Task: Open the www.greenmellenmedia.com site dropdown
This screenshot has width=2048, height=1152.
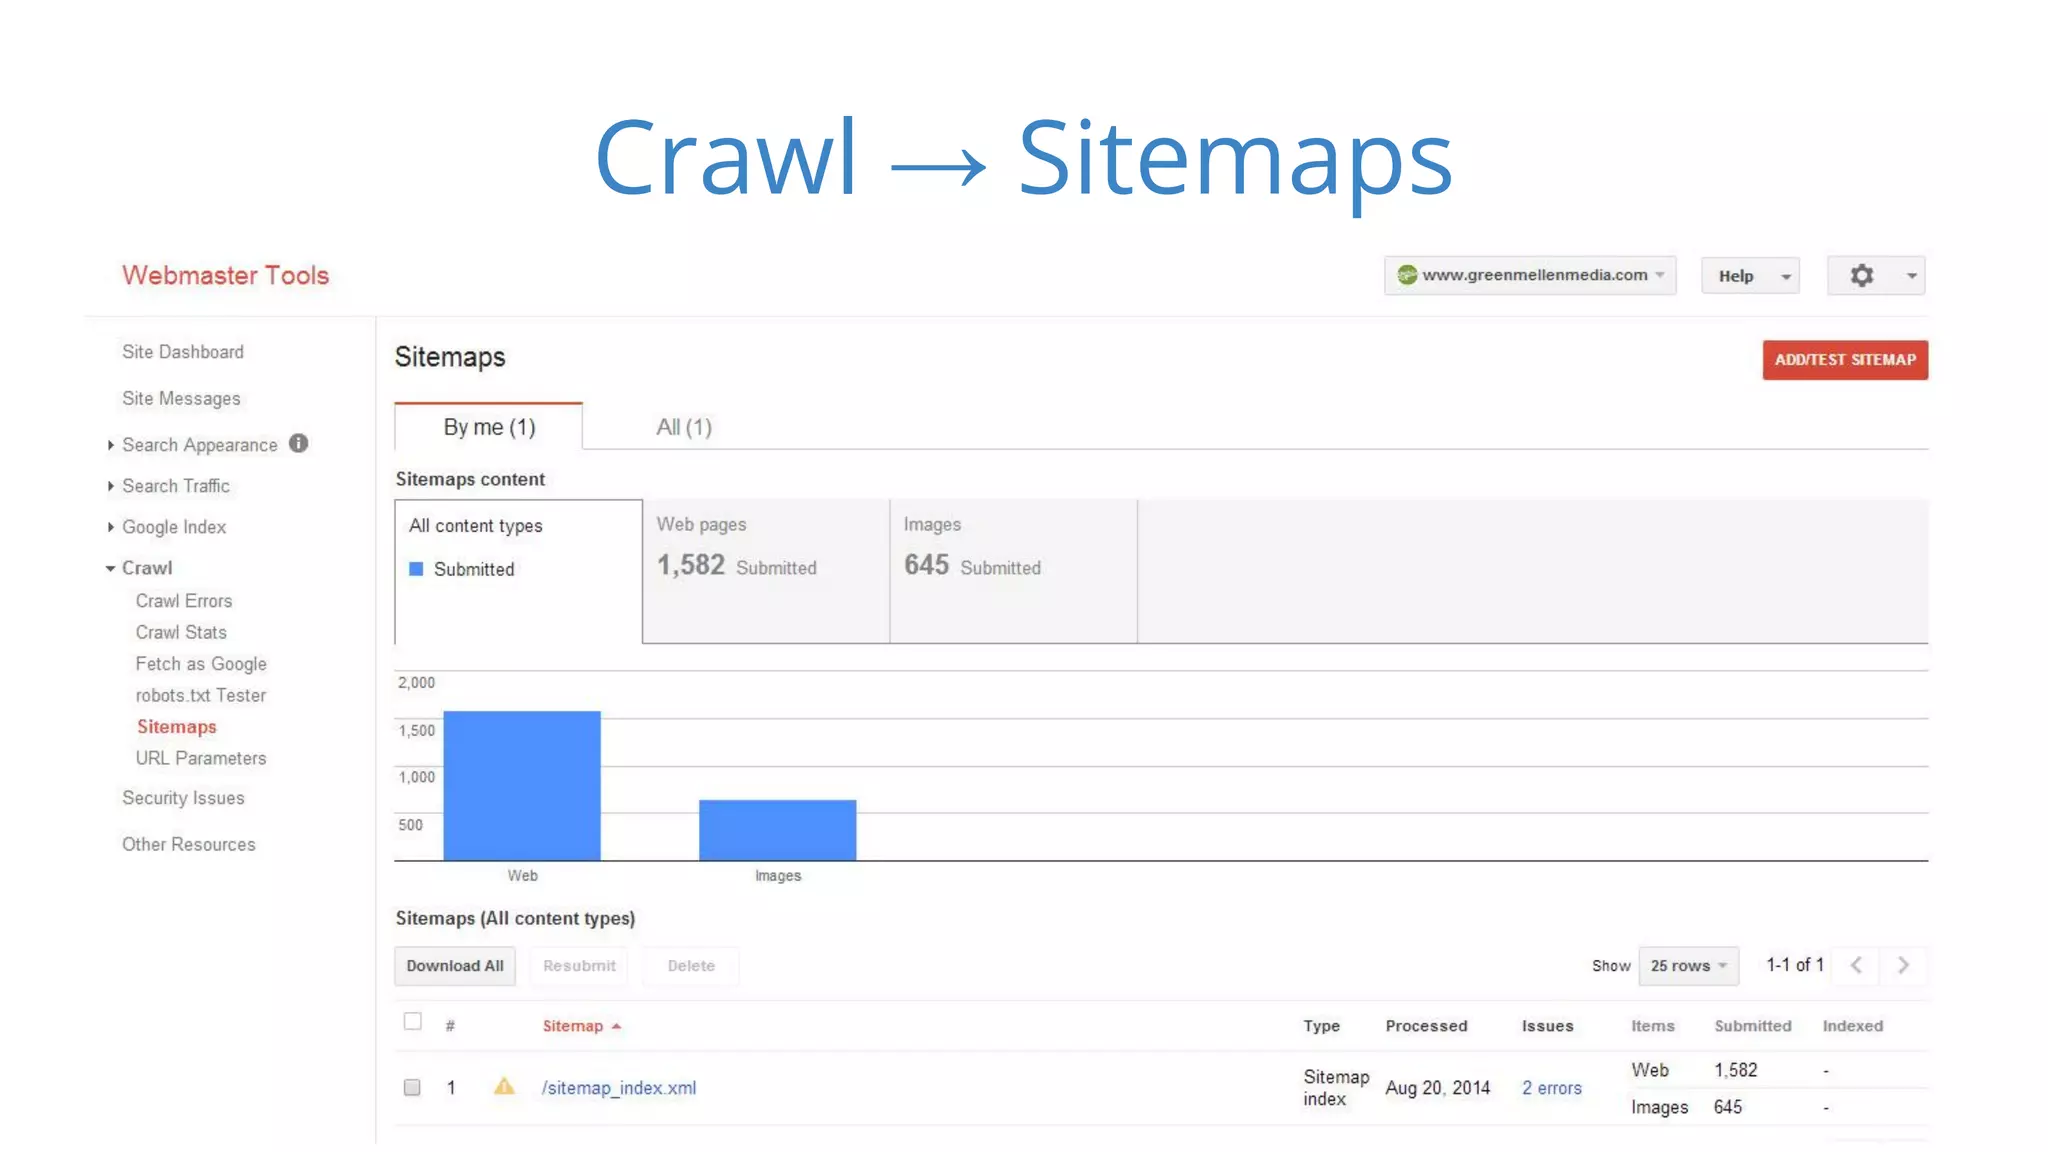Action: pyautogui.click(x=1530, y=275)
